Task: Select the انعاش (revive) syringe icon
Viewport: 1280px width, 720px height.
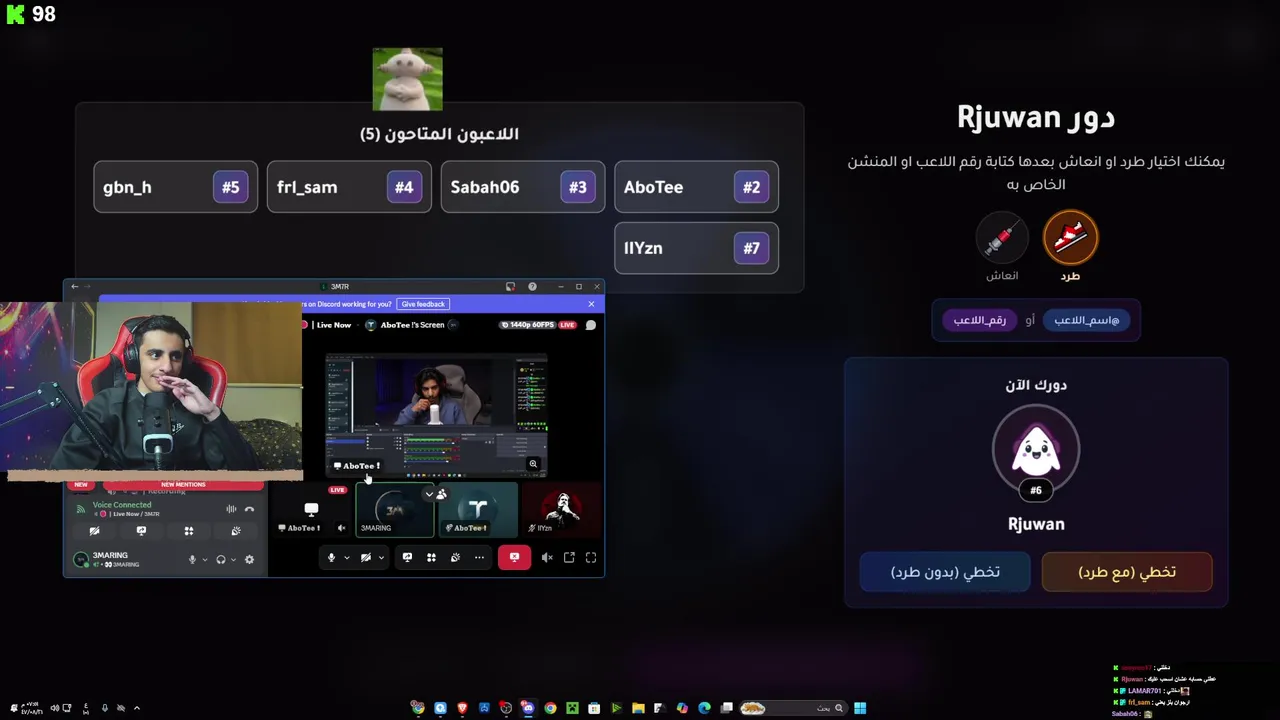Action: click(1002, 237)
